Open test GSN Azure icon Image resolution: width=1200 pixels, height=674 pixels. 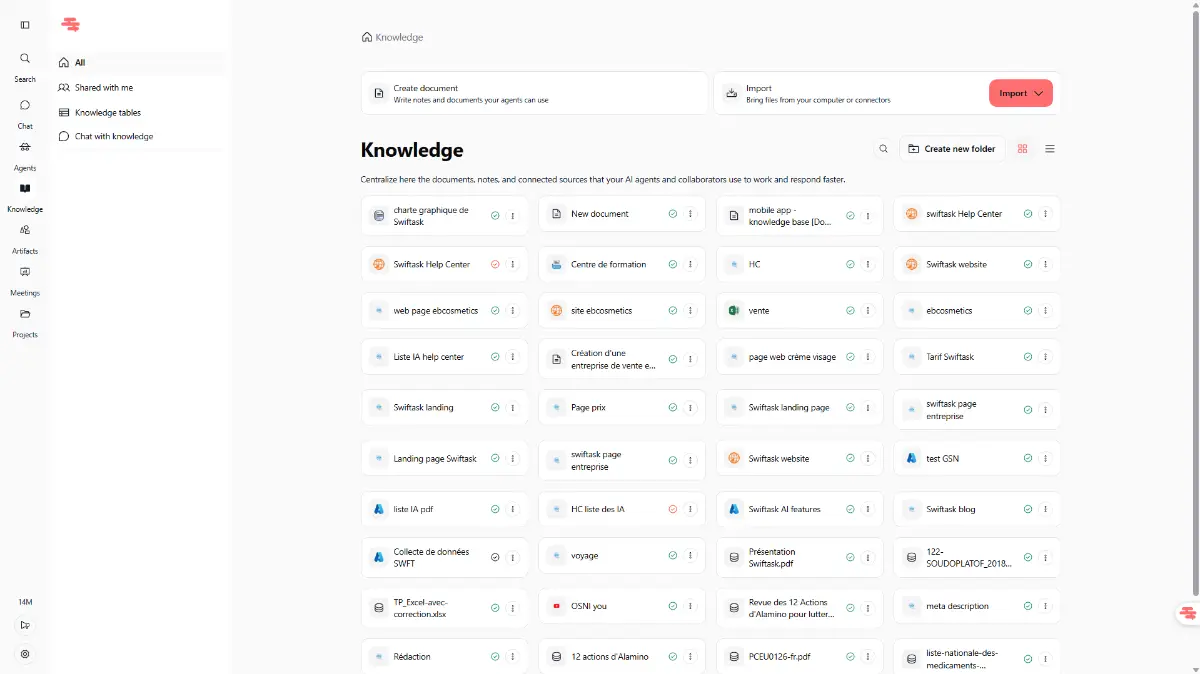pos(911,458)
